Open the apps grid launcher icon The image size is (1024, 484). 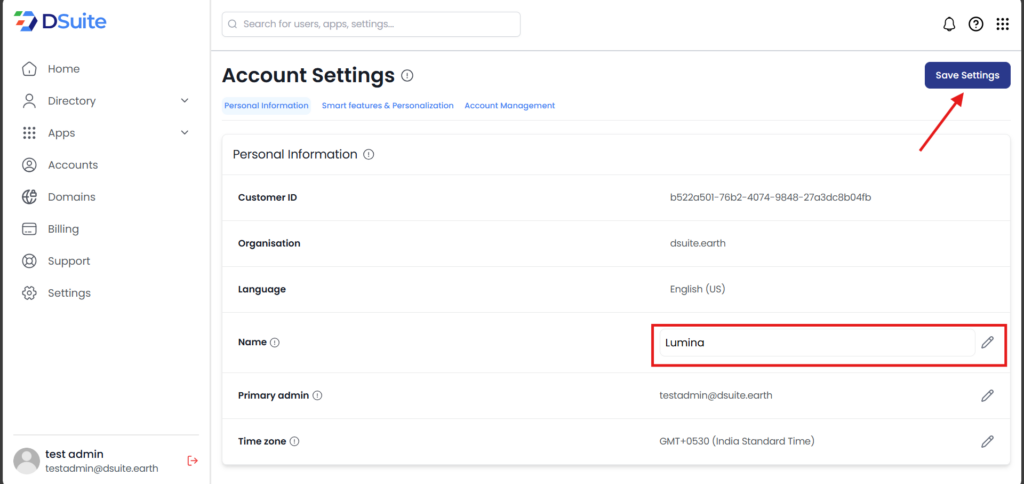[1002, 24]
